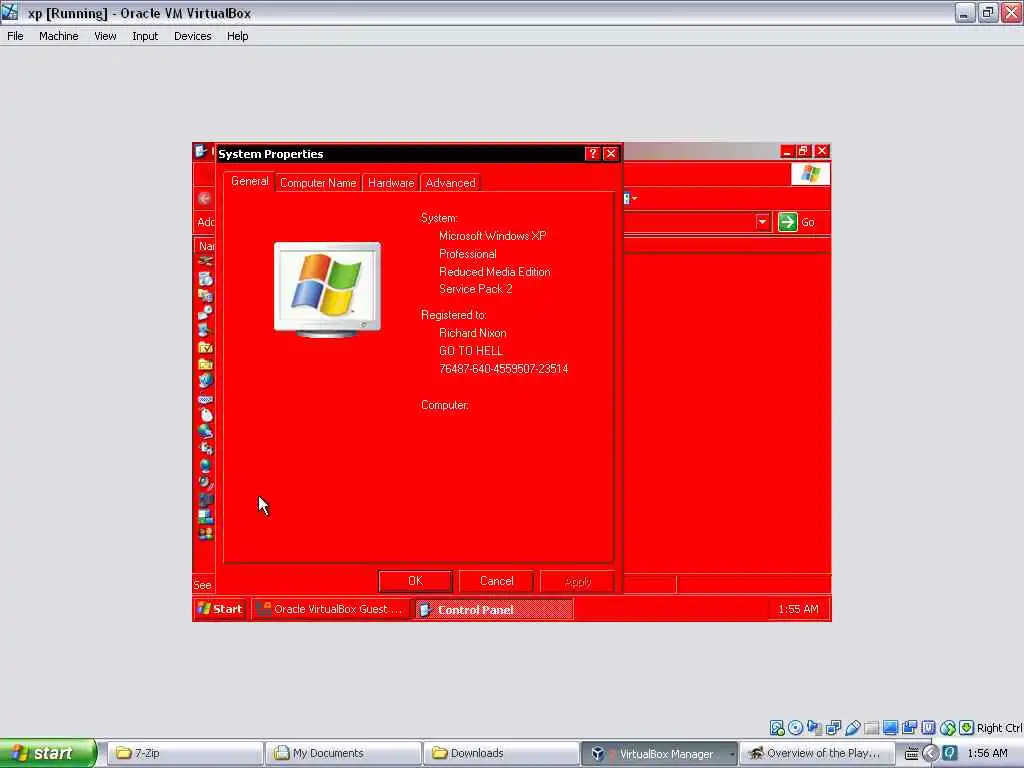
Task: Open the Input menu
Action: coord(145,36)
